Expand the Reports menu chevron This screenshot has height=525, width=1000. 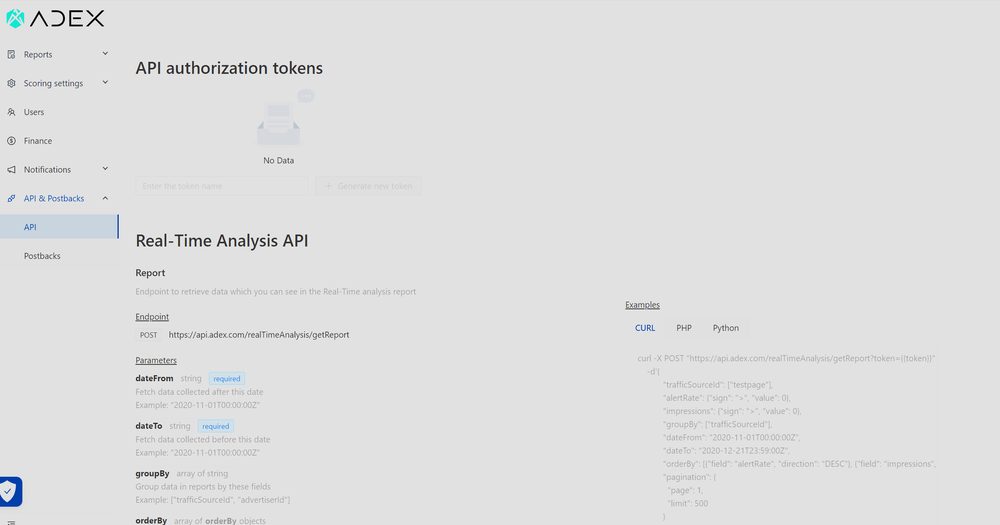click(x=105, y=54)
